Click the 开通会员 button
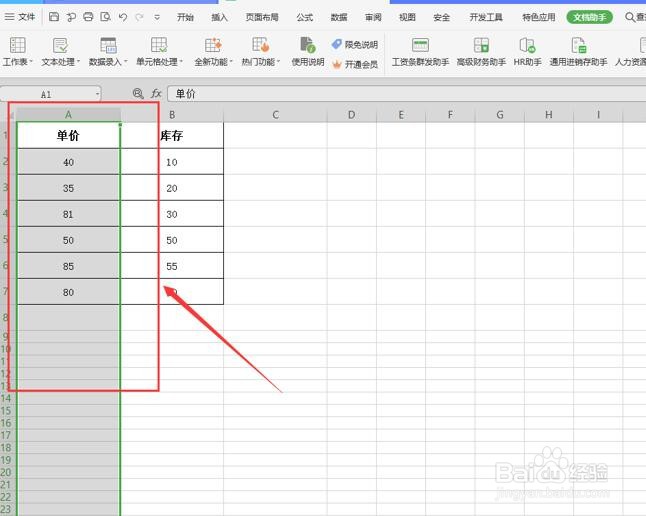This screenshot has width=646, height=516. (355, 64)
